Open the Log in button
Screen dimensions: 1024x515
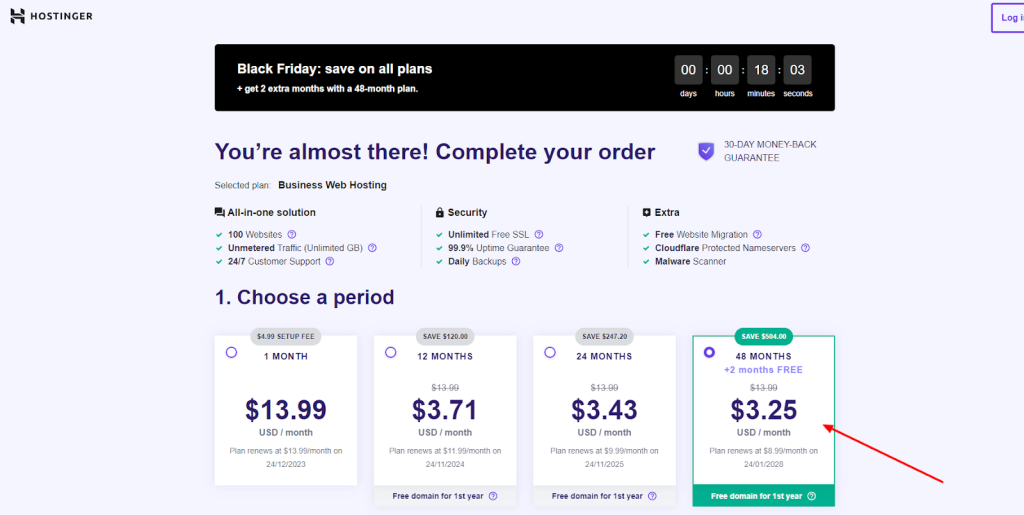(x=1008, y=18)
